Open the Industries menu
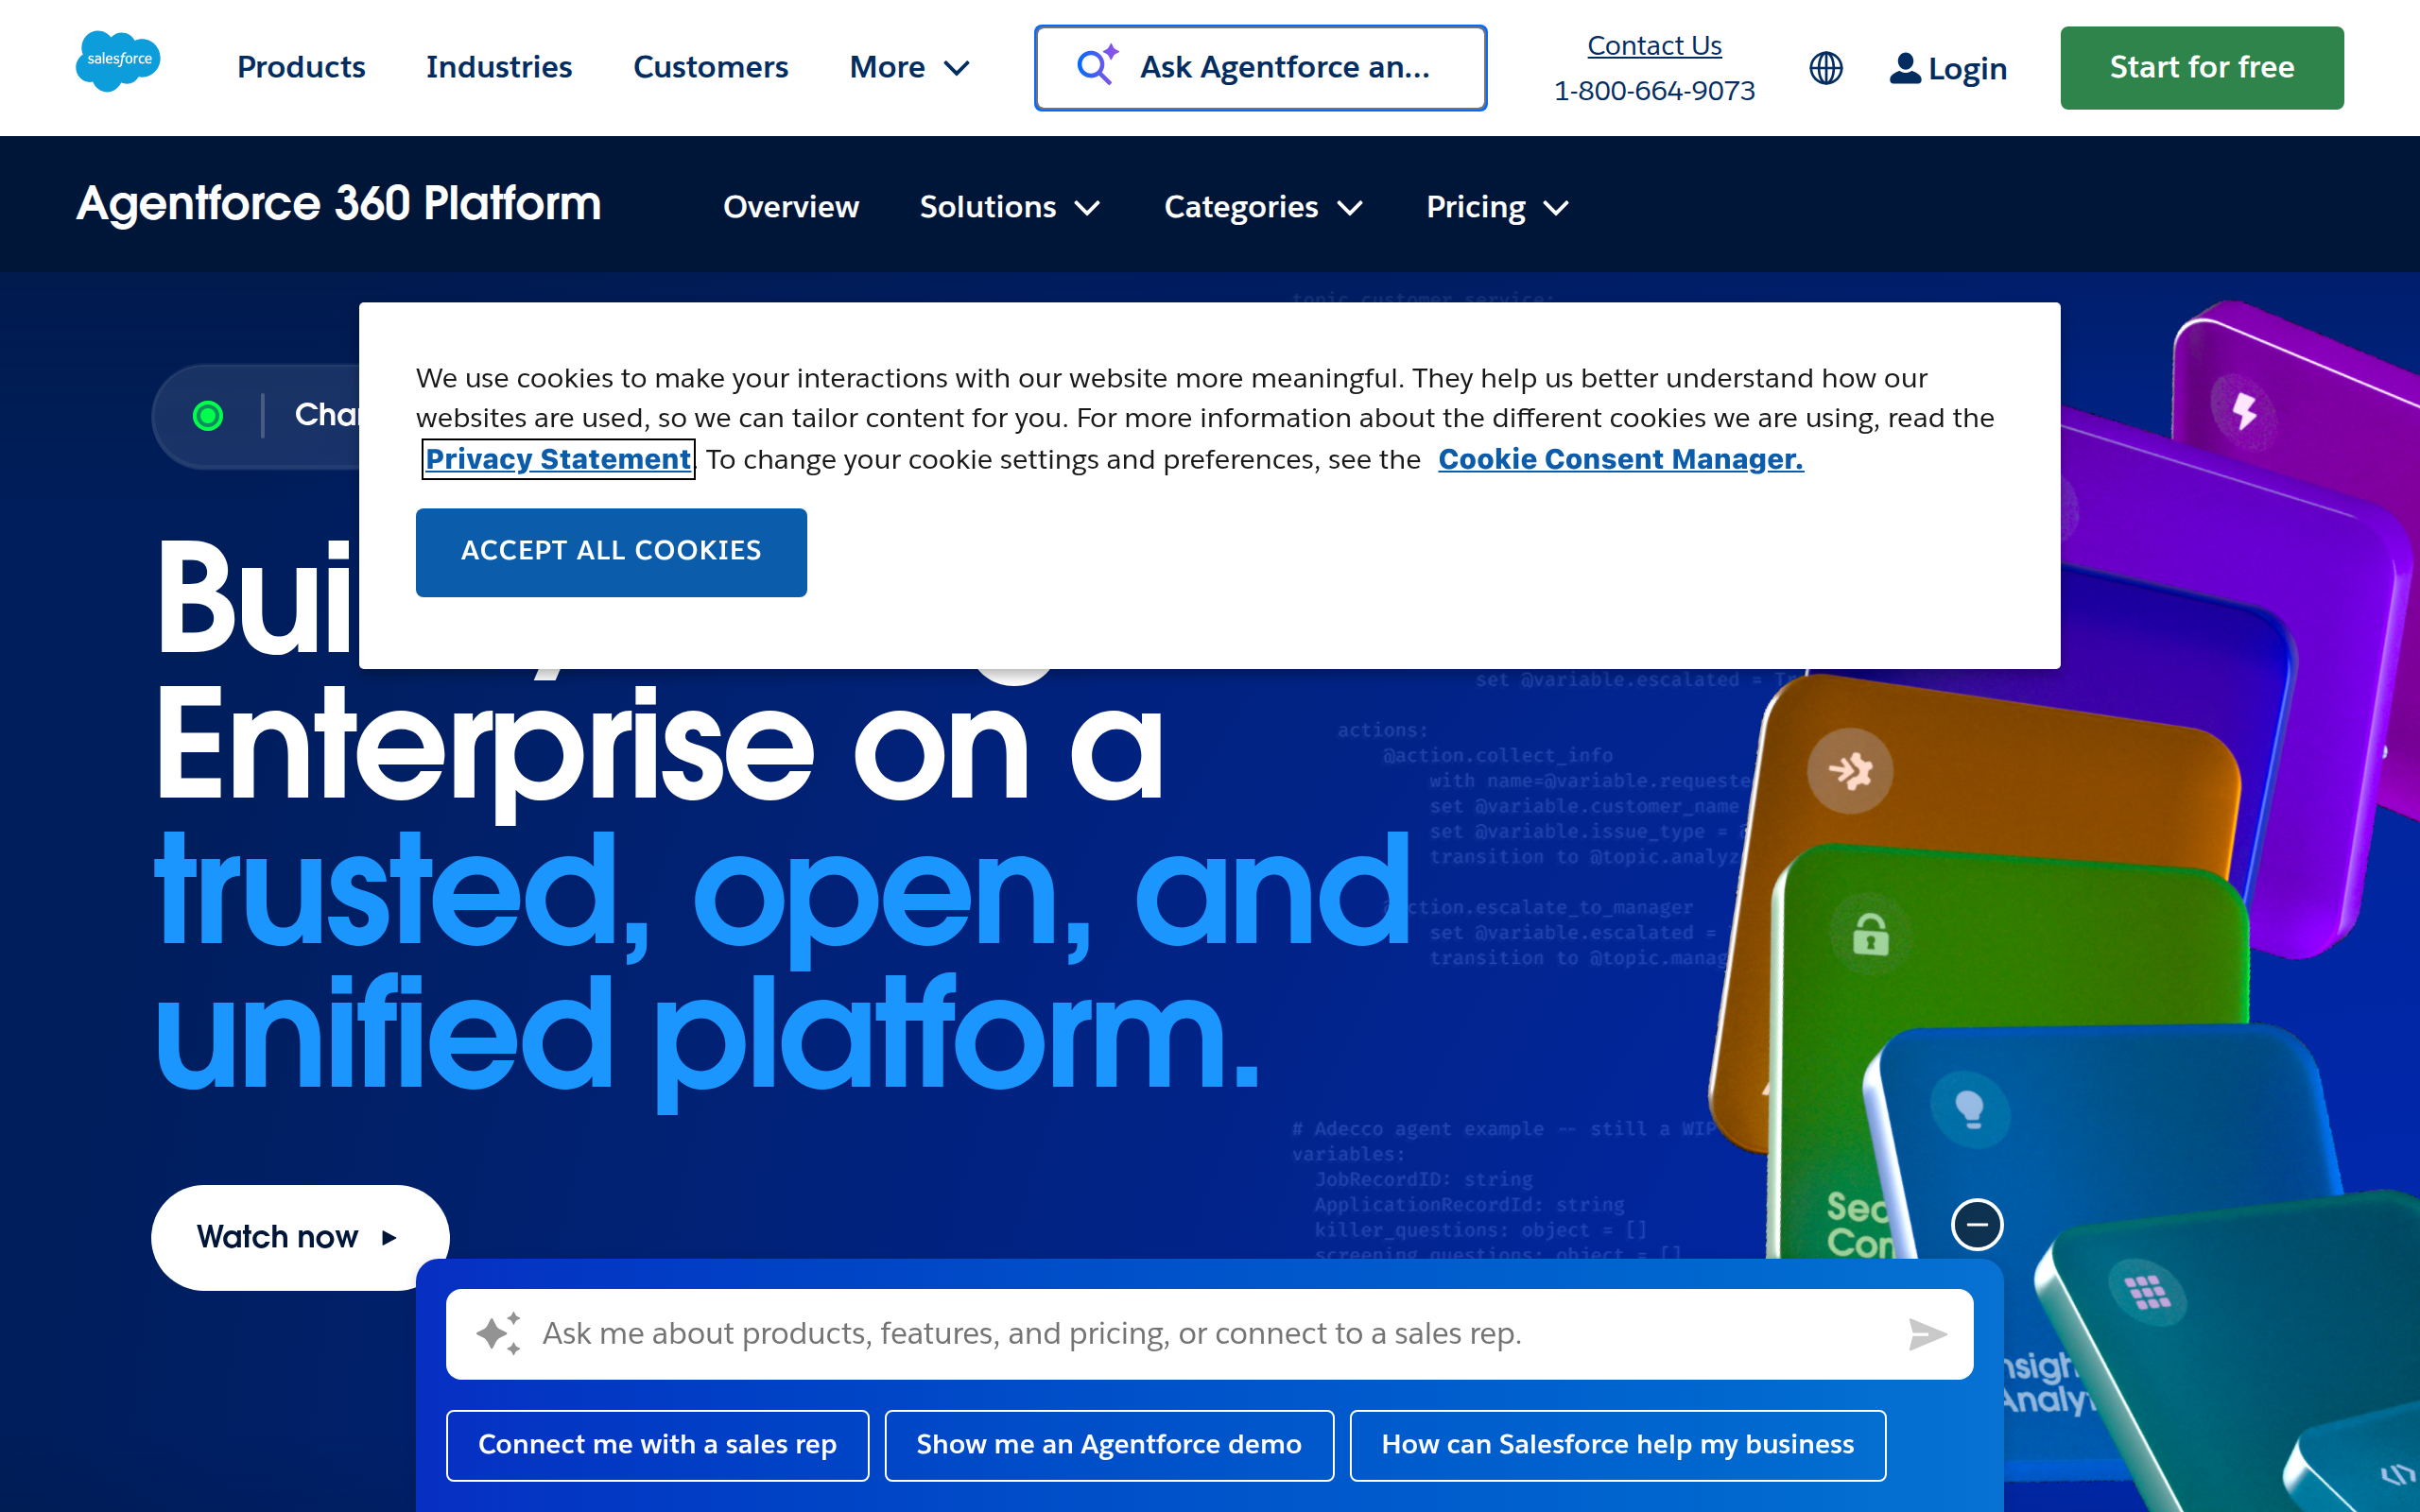Image resolution: width=2420 pixels, height=1512 pixels. pos(499,67)
